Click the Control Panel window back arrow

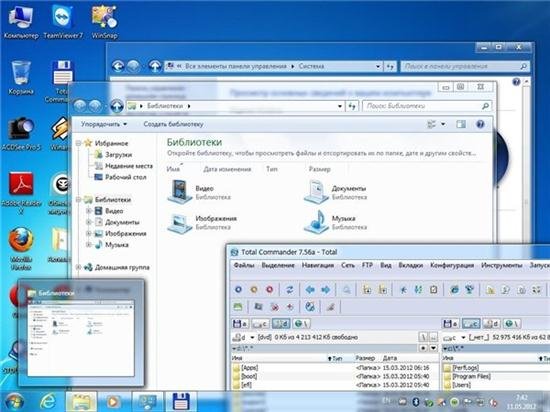click(118, 66)
